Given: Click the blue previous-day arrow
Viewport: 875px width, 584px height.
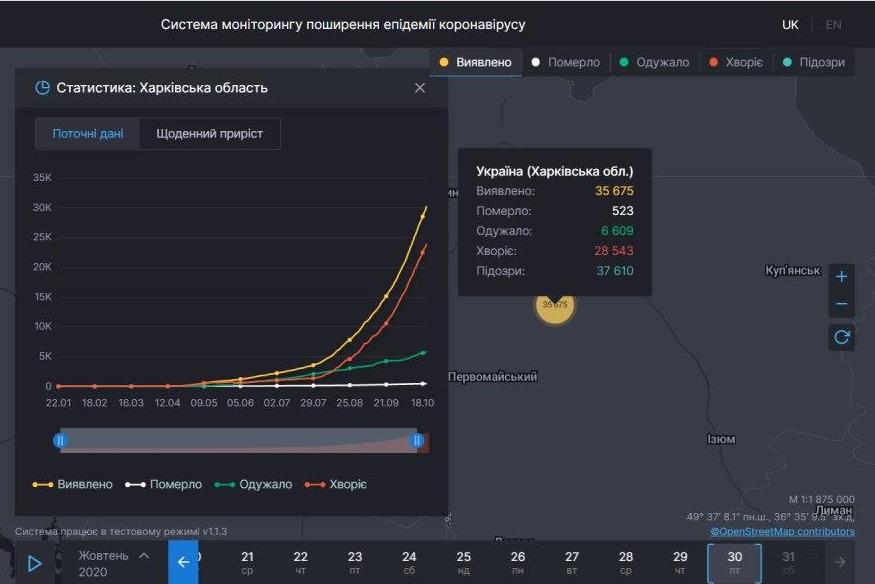Looking at the screenshot, I should (x=184, y=562).
